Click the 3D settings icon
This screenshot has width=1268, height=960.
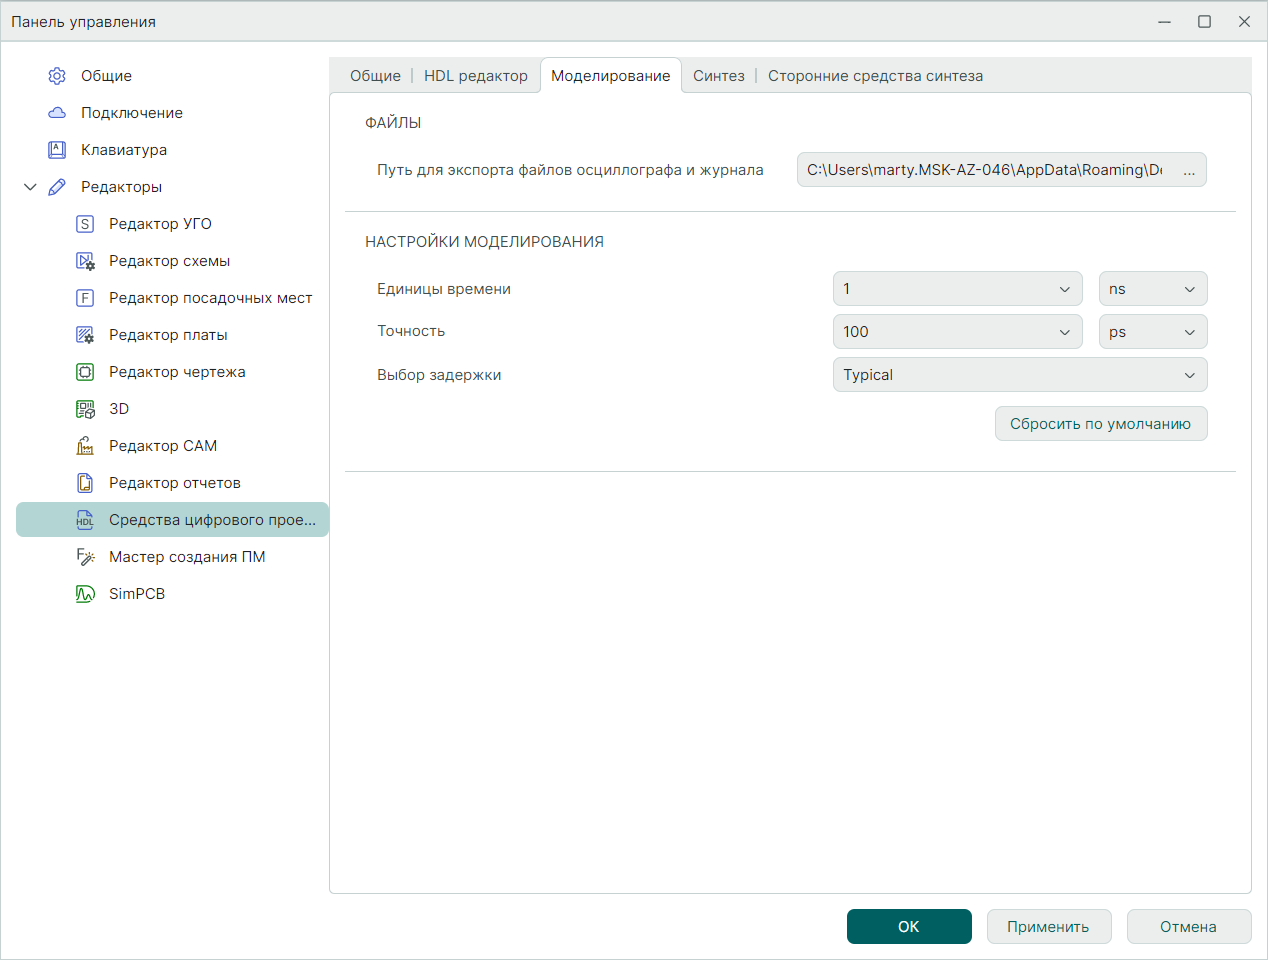coord(85,409)
